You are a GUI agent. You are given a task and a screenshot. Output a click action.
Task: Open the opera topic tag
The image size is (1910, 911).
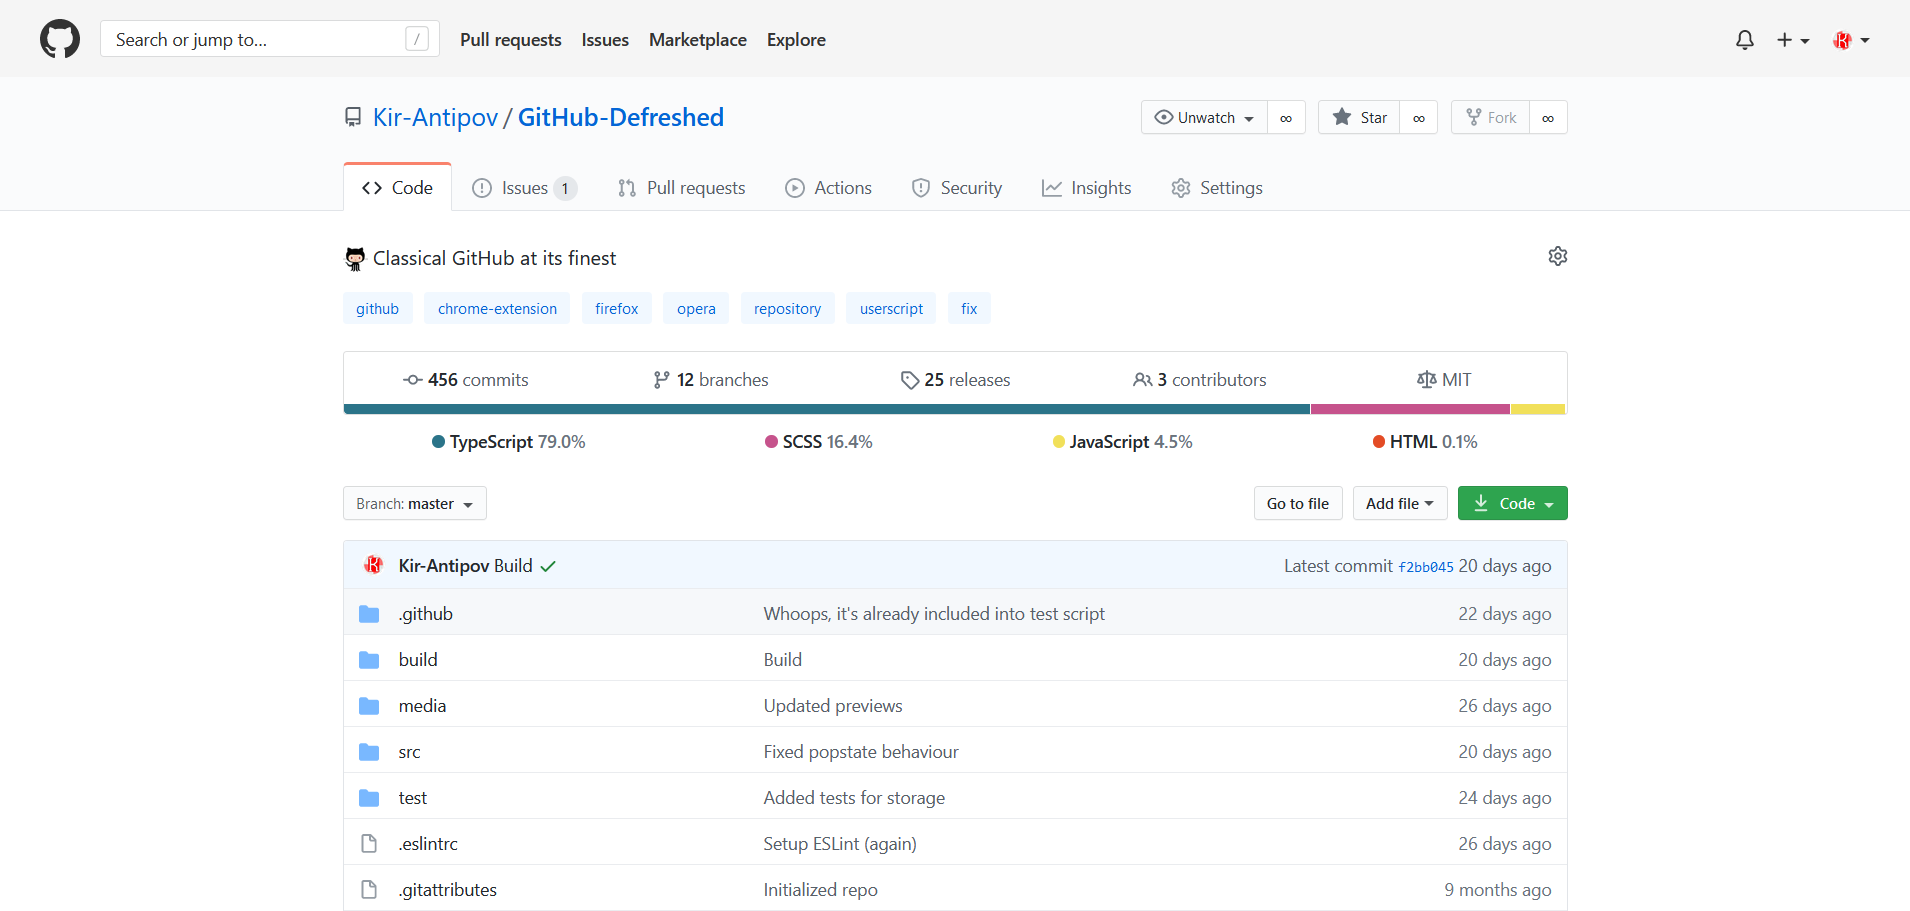click(x=696, y=308)
